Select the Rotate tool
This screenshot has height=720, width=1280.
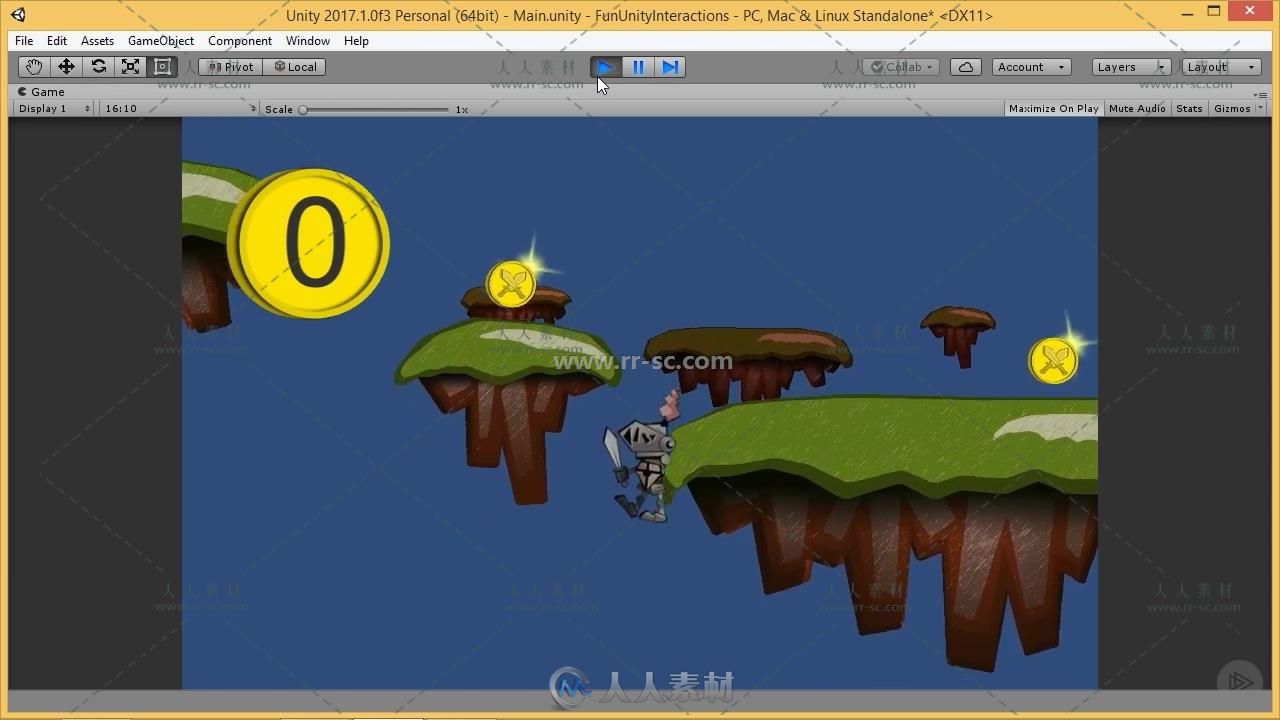point(98,67)
